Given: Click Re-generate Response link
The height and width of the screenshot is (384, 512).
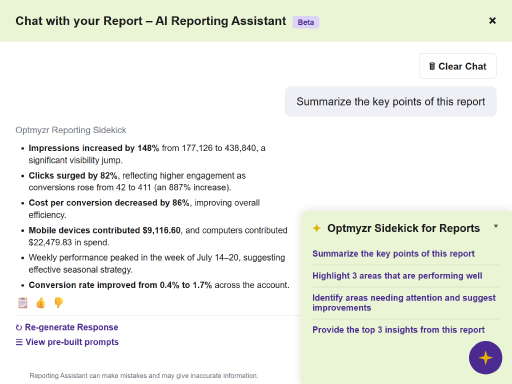Looking at the screenshot, I should click(x=67, y=327).
